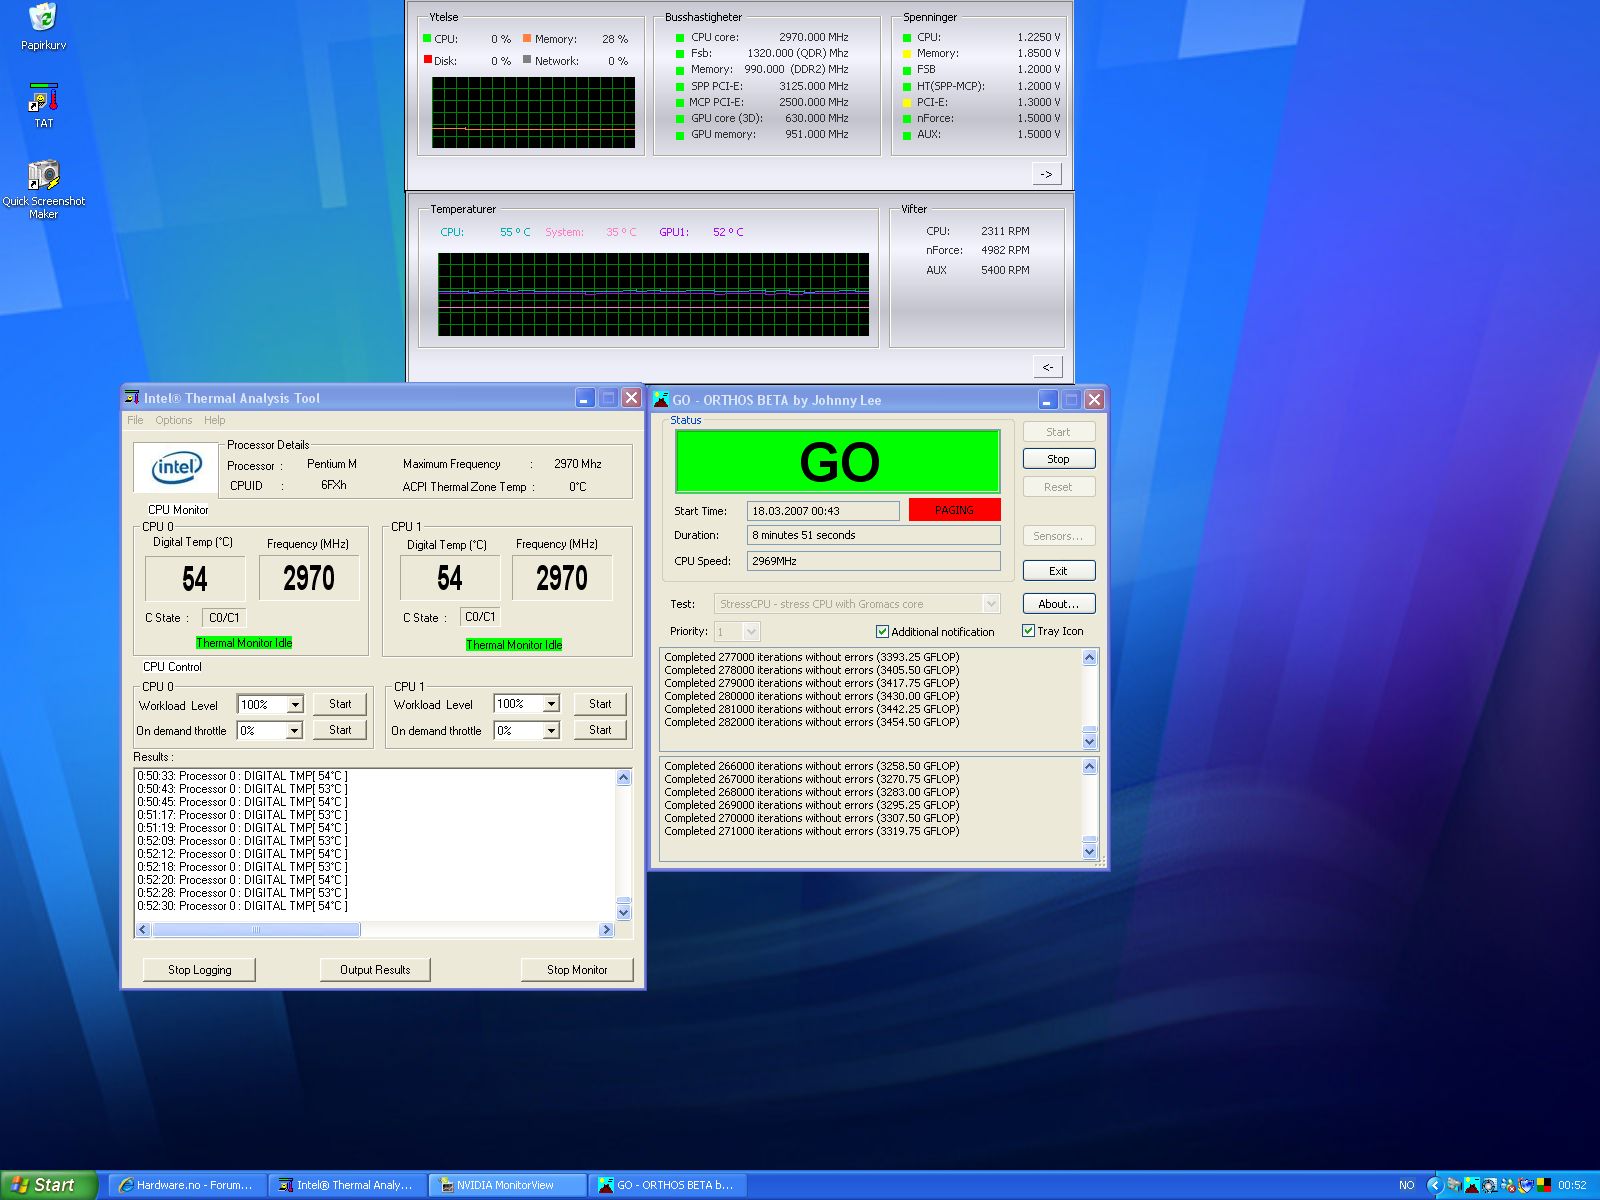Click the Start Time field in ORTHOS
Viewport: 1600px width, 1200px height.
[823, 511]
